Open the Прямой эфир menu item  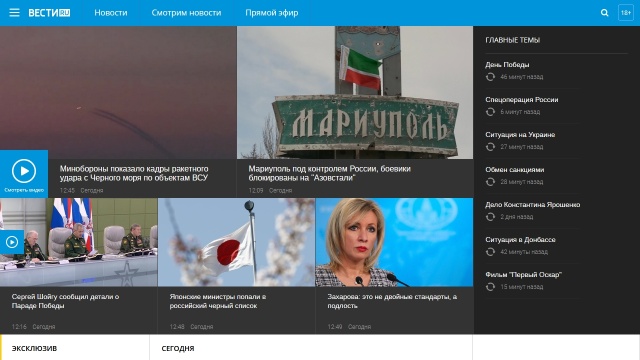click(x=271, y=13)
